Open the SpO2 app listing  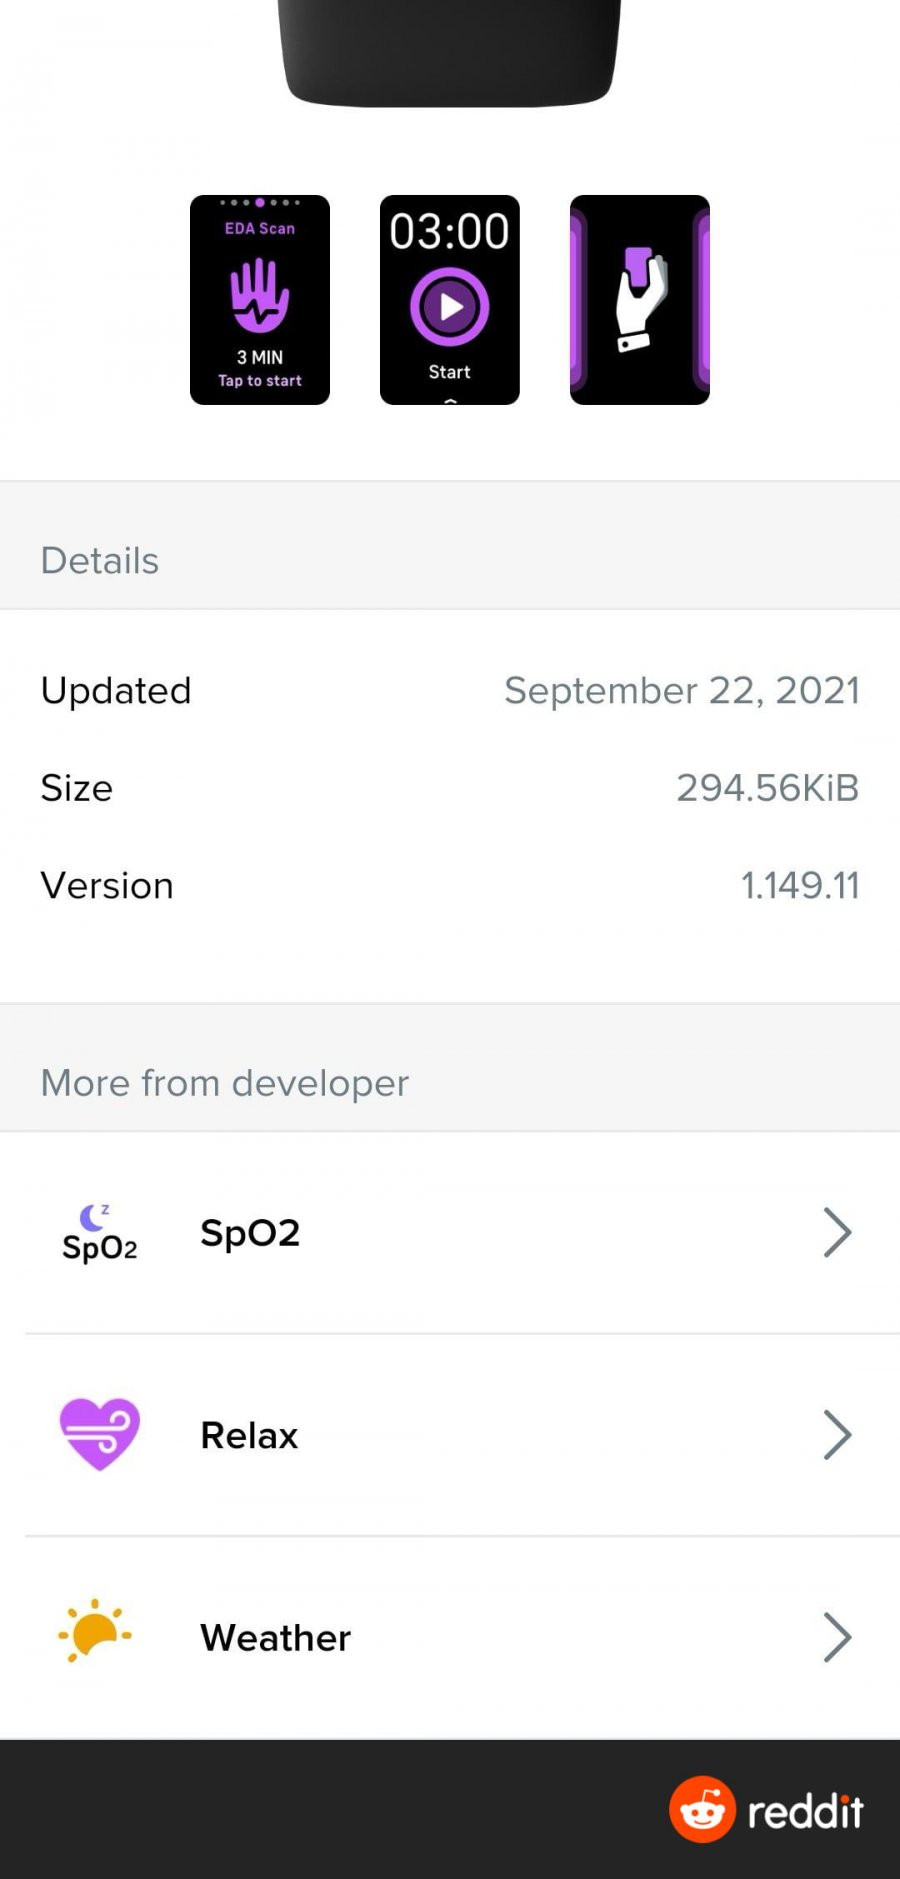click(450, 1233)
